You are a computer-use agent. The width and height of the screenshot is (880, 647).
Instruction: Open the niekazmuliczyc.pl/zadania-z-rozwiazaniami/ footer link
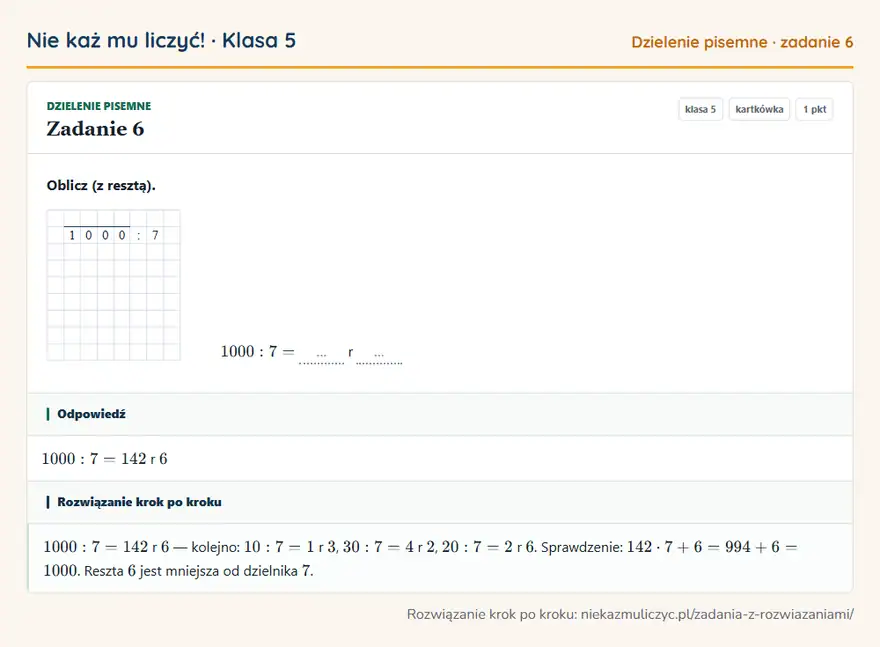[x=717, y=614]
